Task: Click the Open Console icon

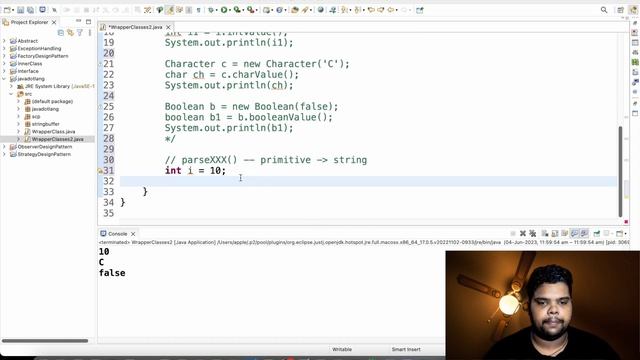Action: click(x=620, y=233)
